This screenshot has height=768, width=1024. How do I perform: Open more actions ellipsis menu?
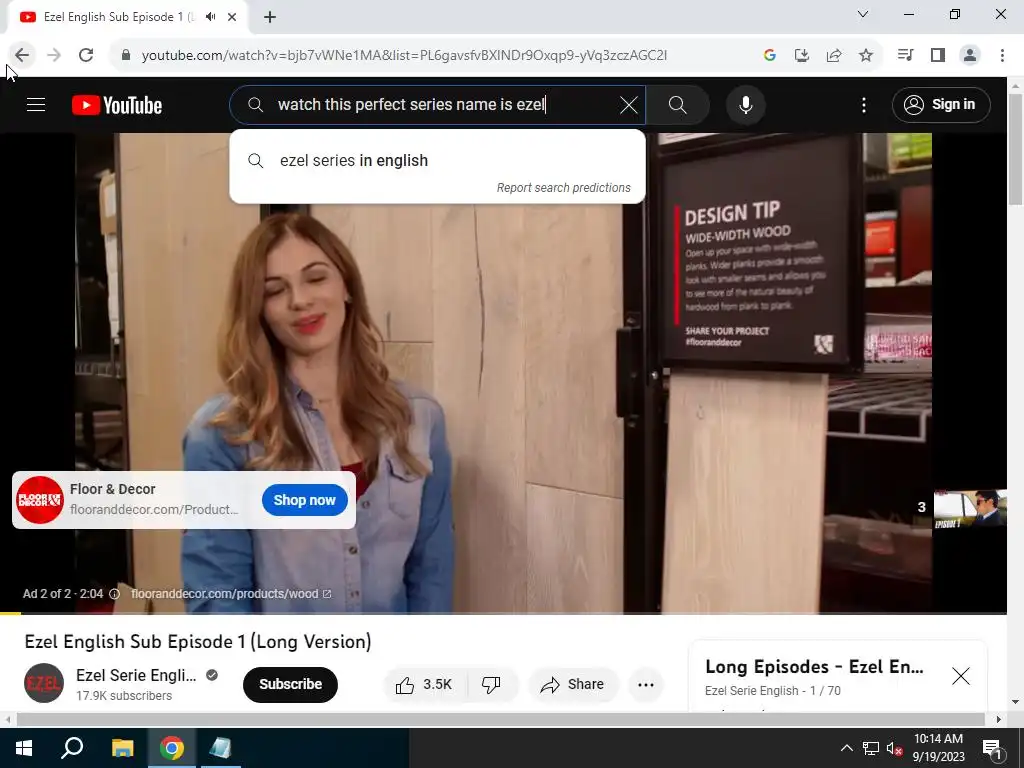645,684
